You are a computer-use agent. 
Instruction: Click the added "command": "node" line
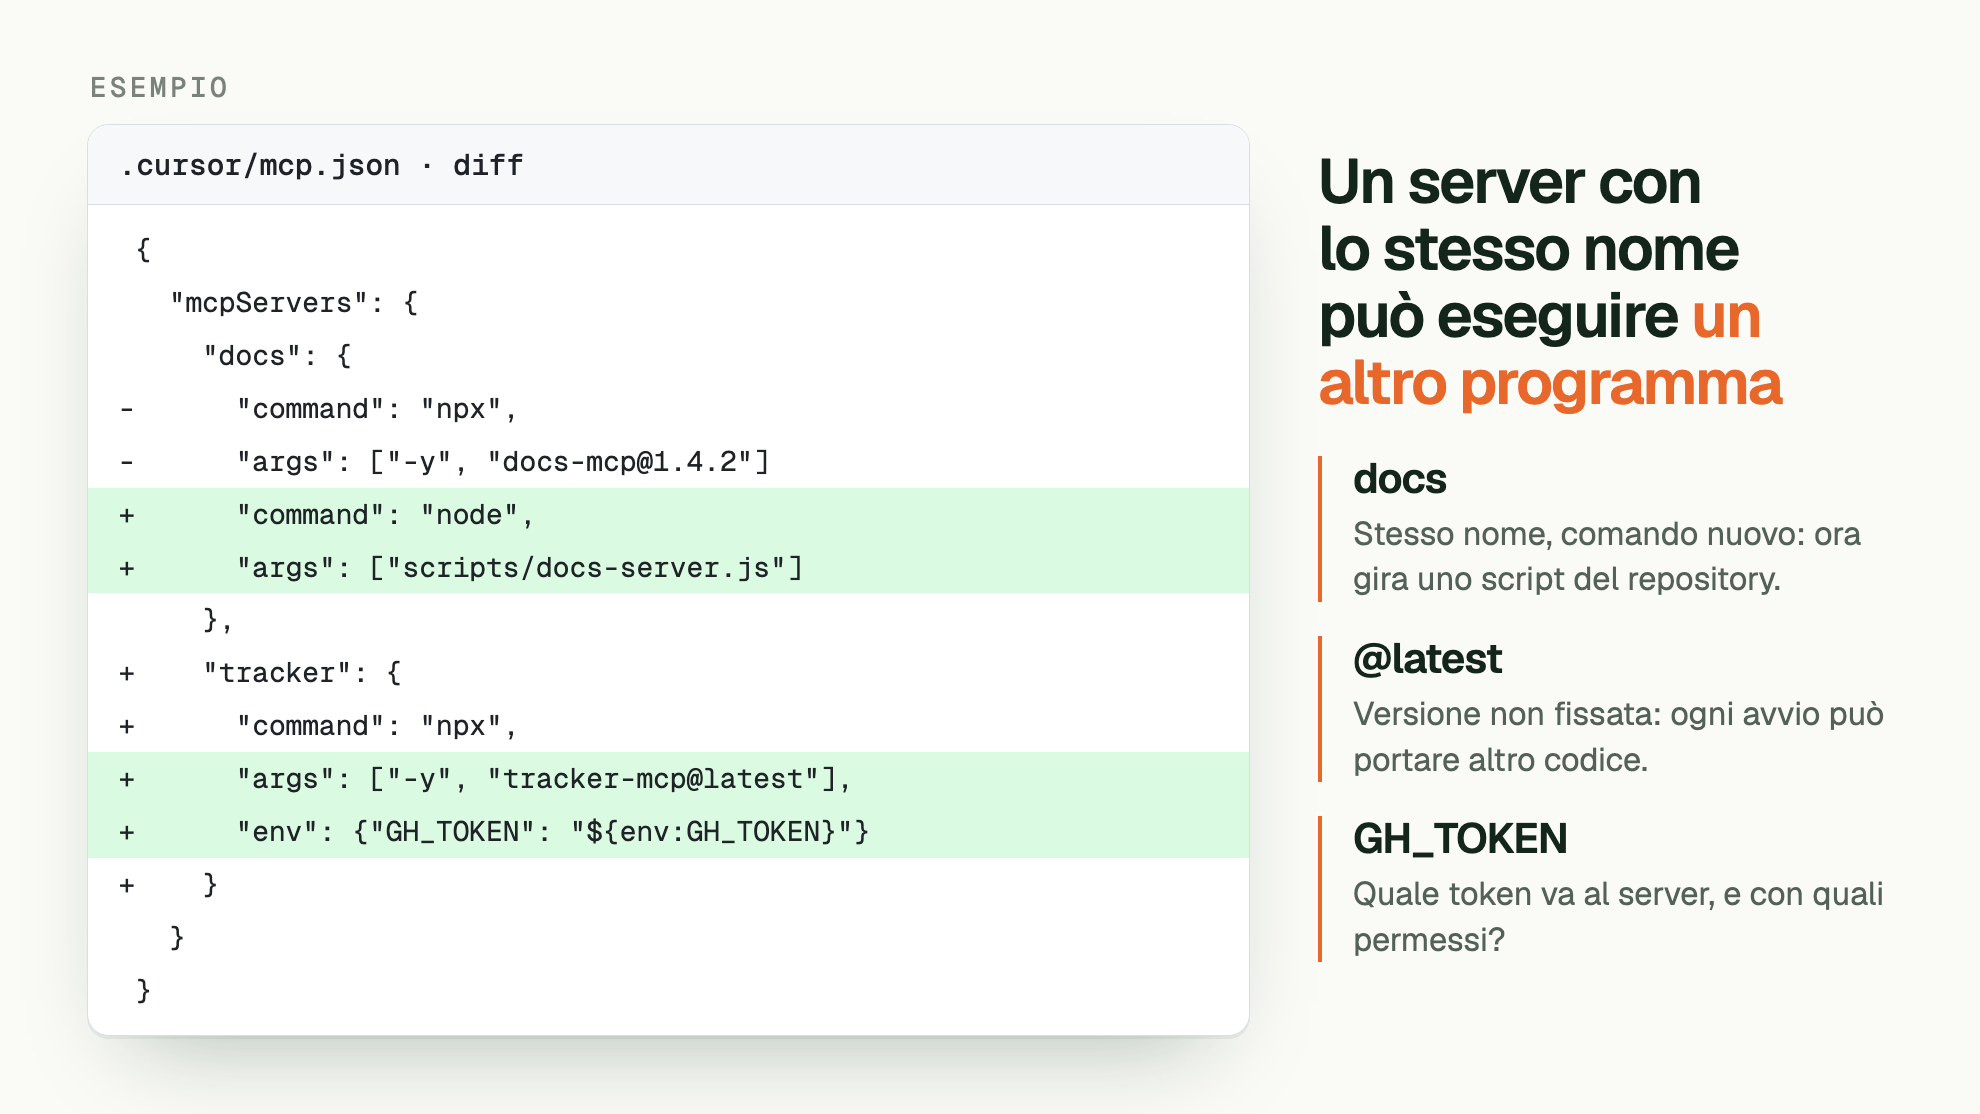[x=668, y=515]
